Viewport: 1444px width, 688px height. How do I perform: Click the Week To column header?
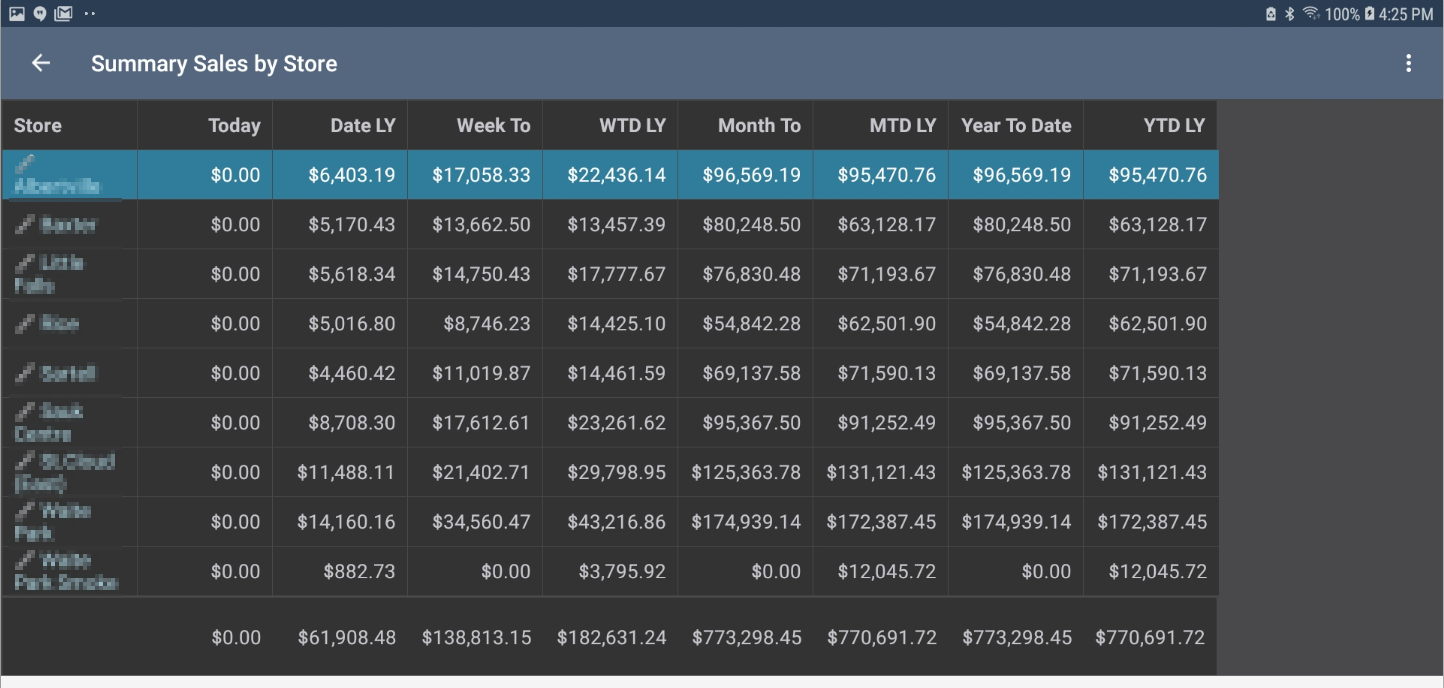[493, 126]
